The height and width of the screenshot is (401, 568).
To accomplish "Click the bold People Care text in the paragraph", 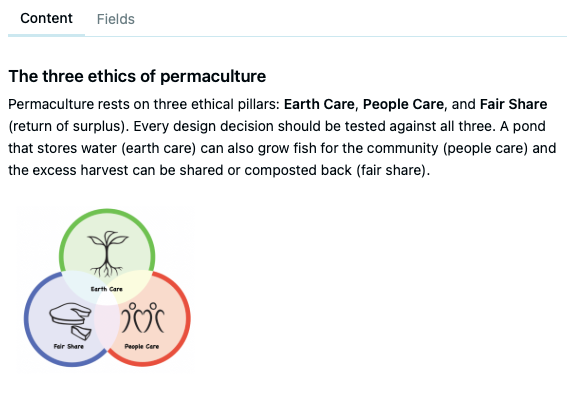I will click(x=403, y=104).
